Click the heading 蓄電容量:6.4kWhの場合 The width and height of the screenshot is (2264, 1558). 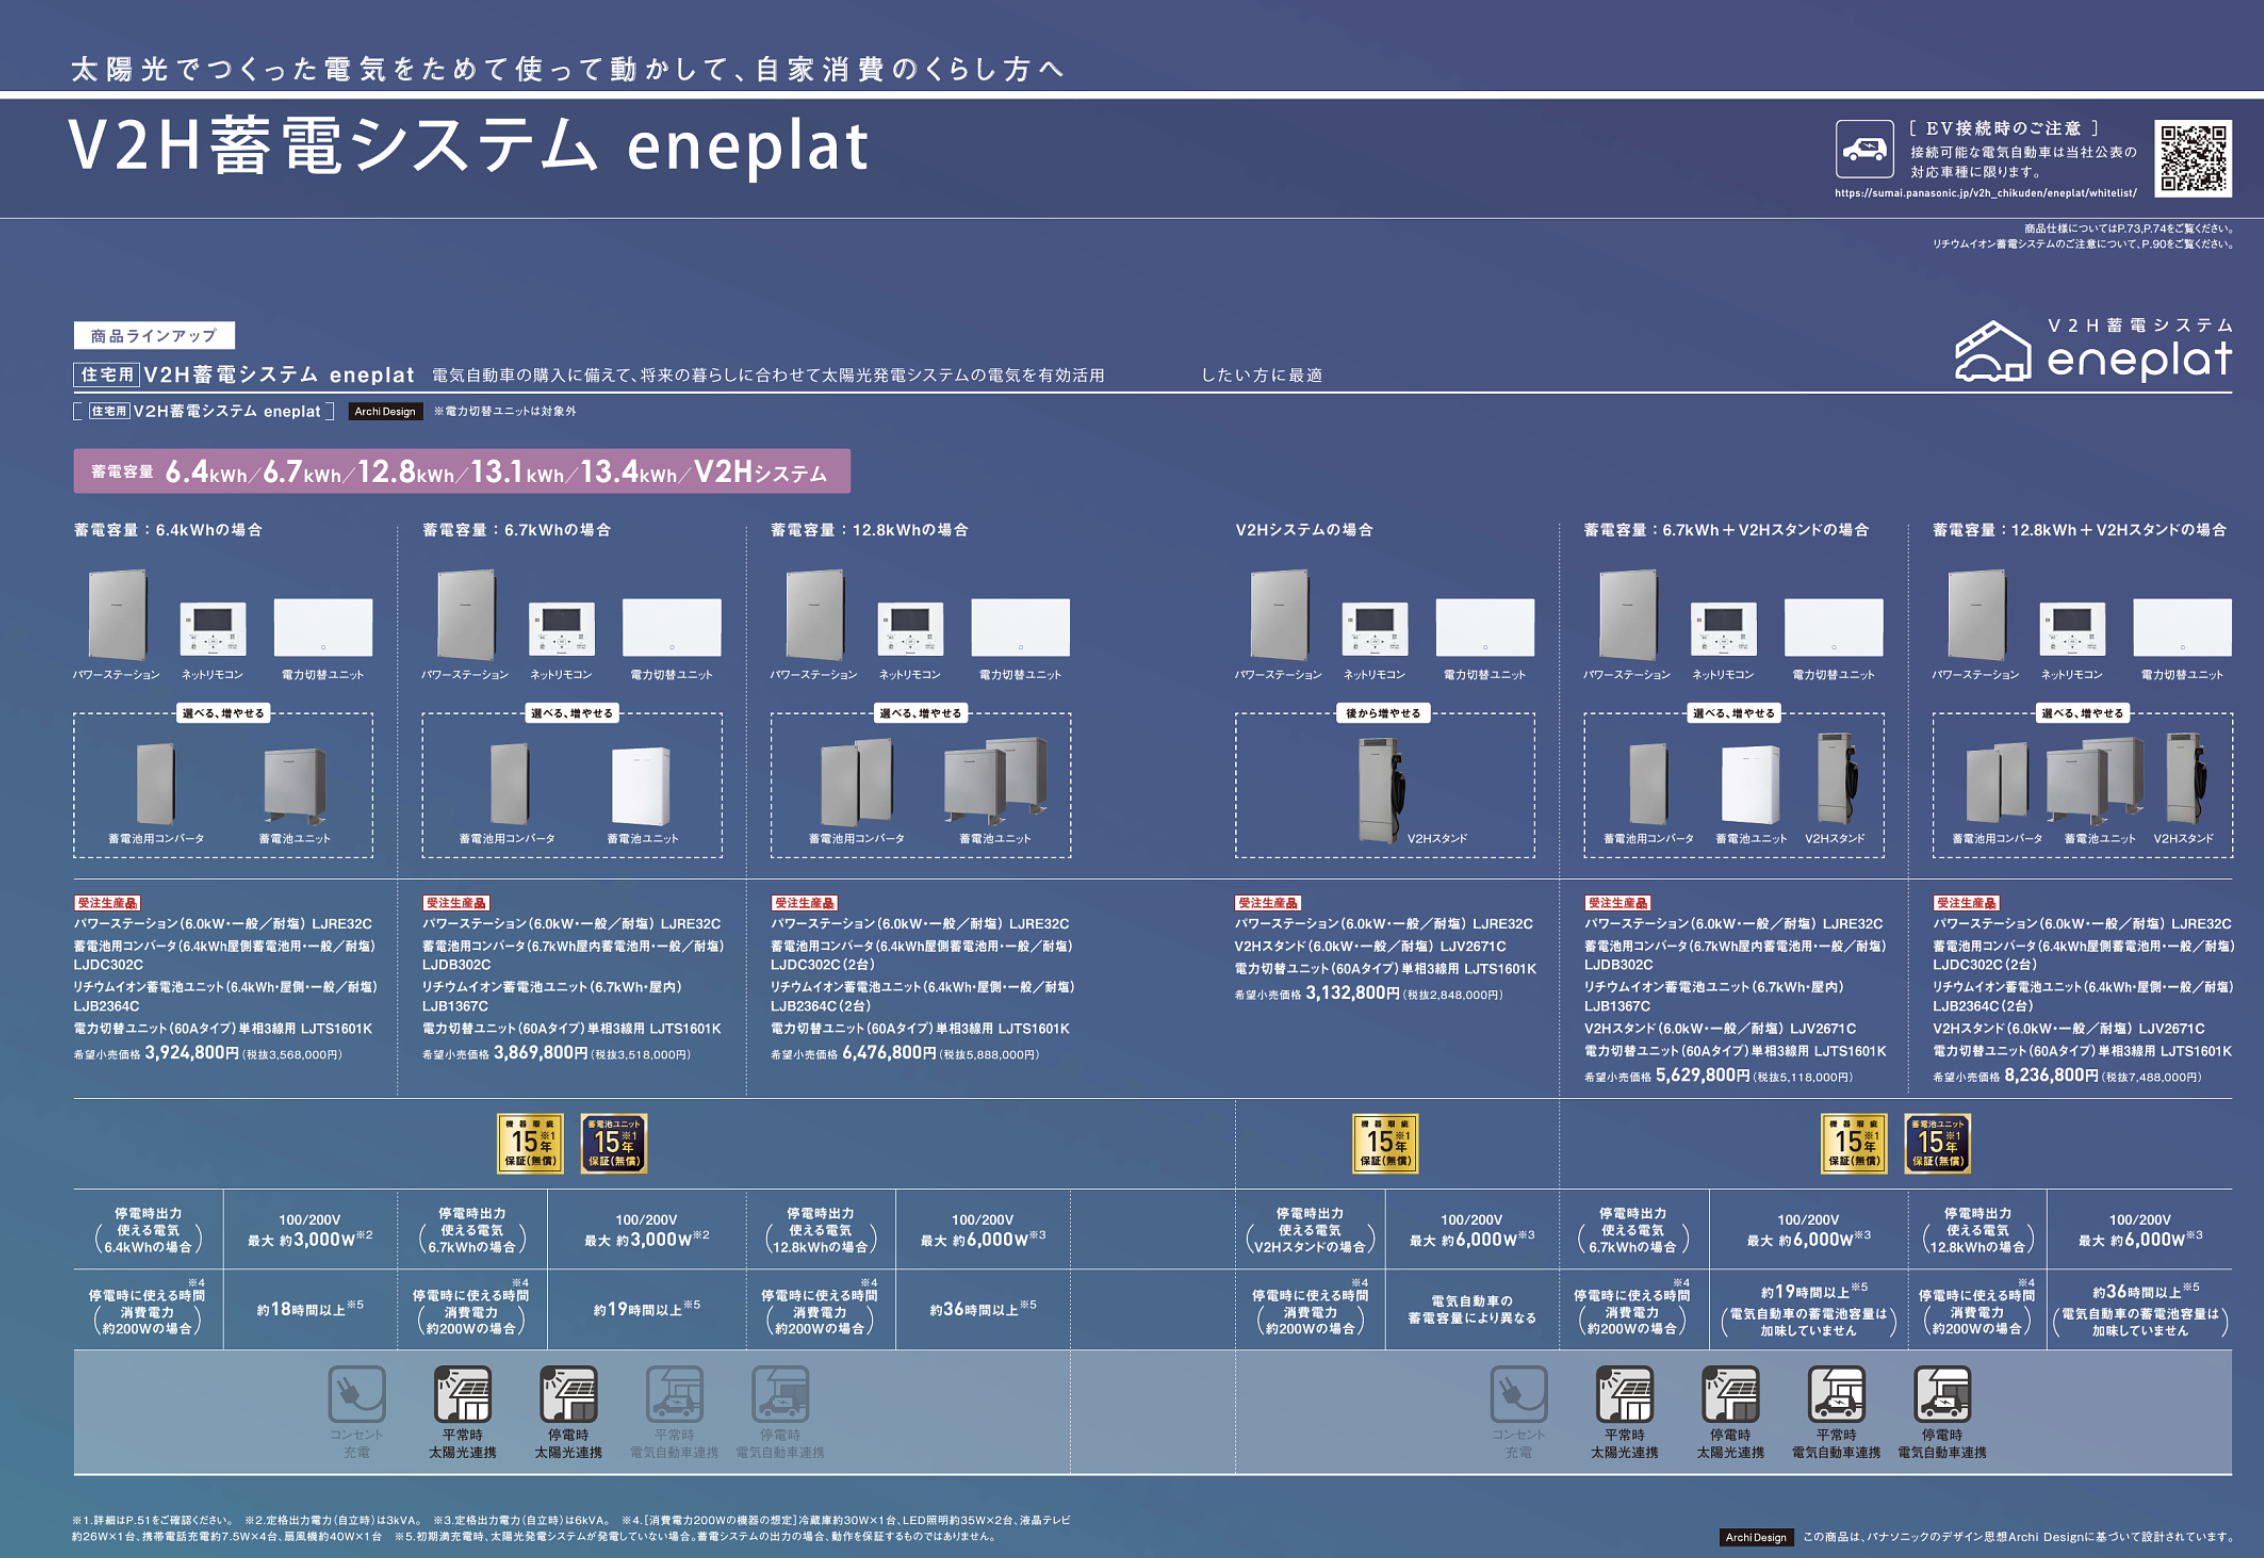tap(168, 530)
